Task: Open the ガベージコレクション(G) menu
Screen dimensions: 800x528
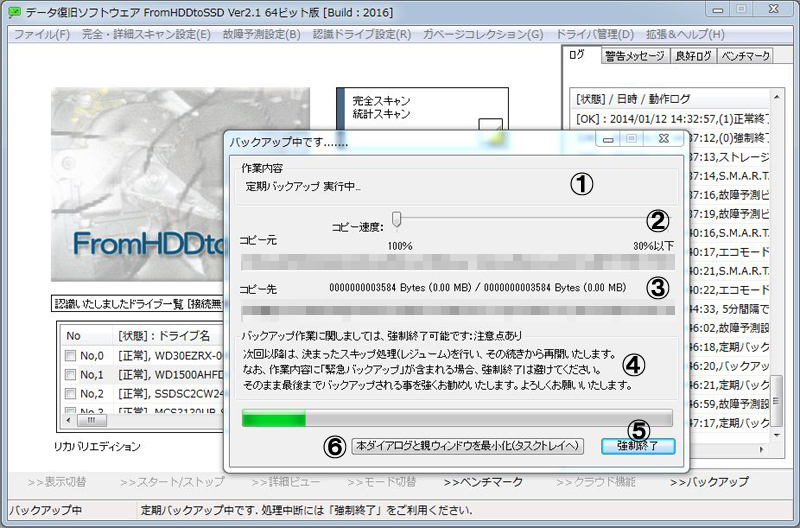Action: point(483,34)
